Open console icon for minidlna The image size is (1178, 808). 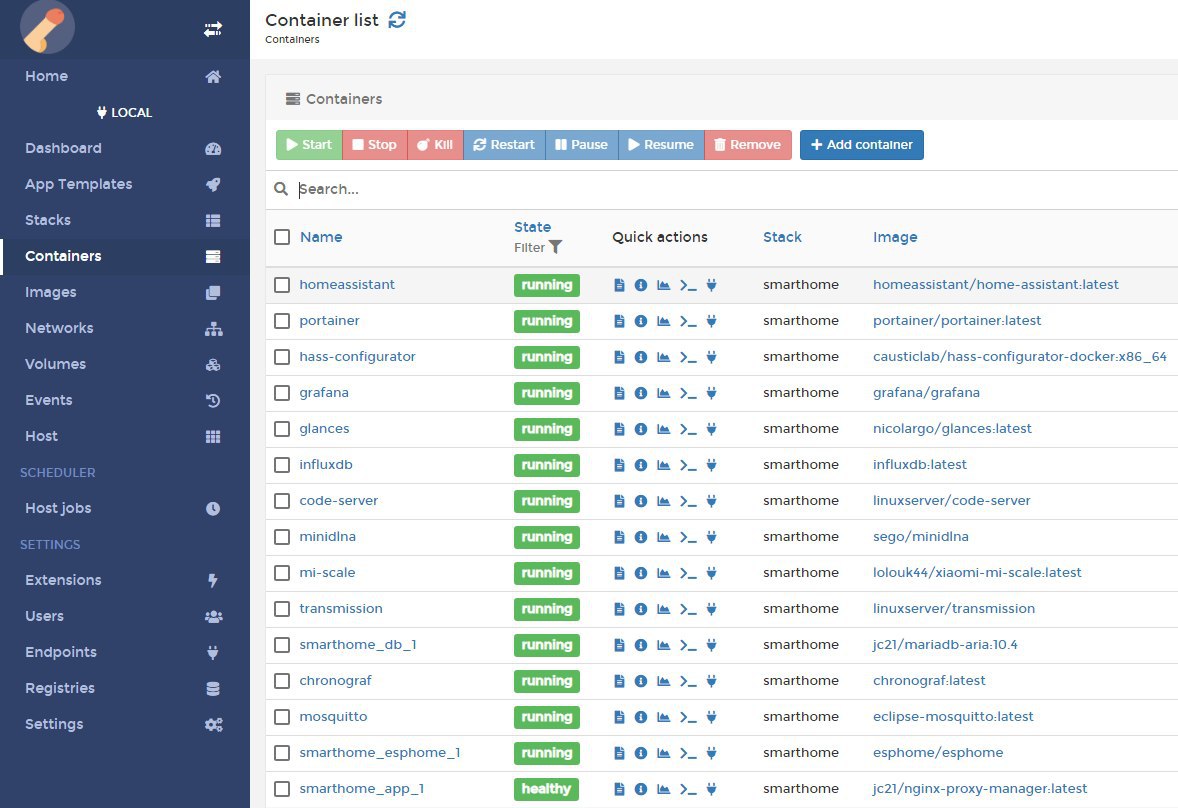[x=688, y=538]
